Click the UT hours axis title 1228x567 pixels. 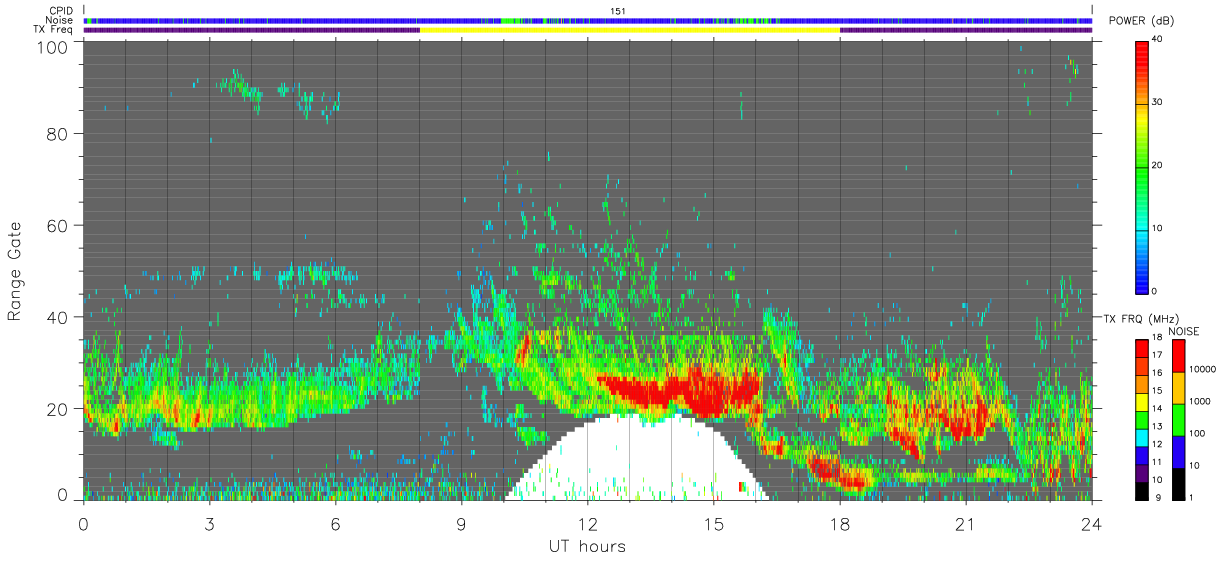(x=587, y=546)
